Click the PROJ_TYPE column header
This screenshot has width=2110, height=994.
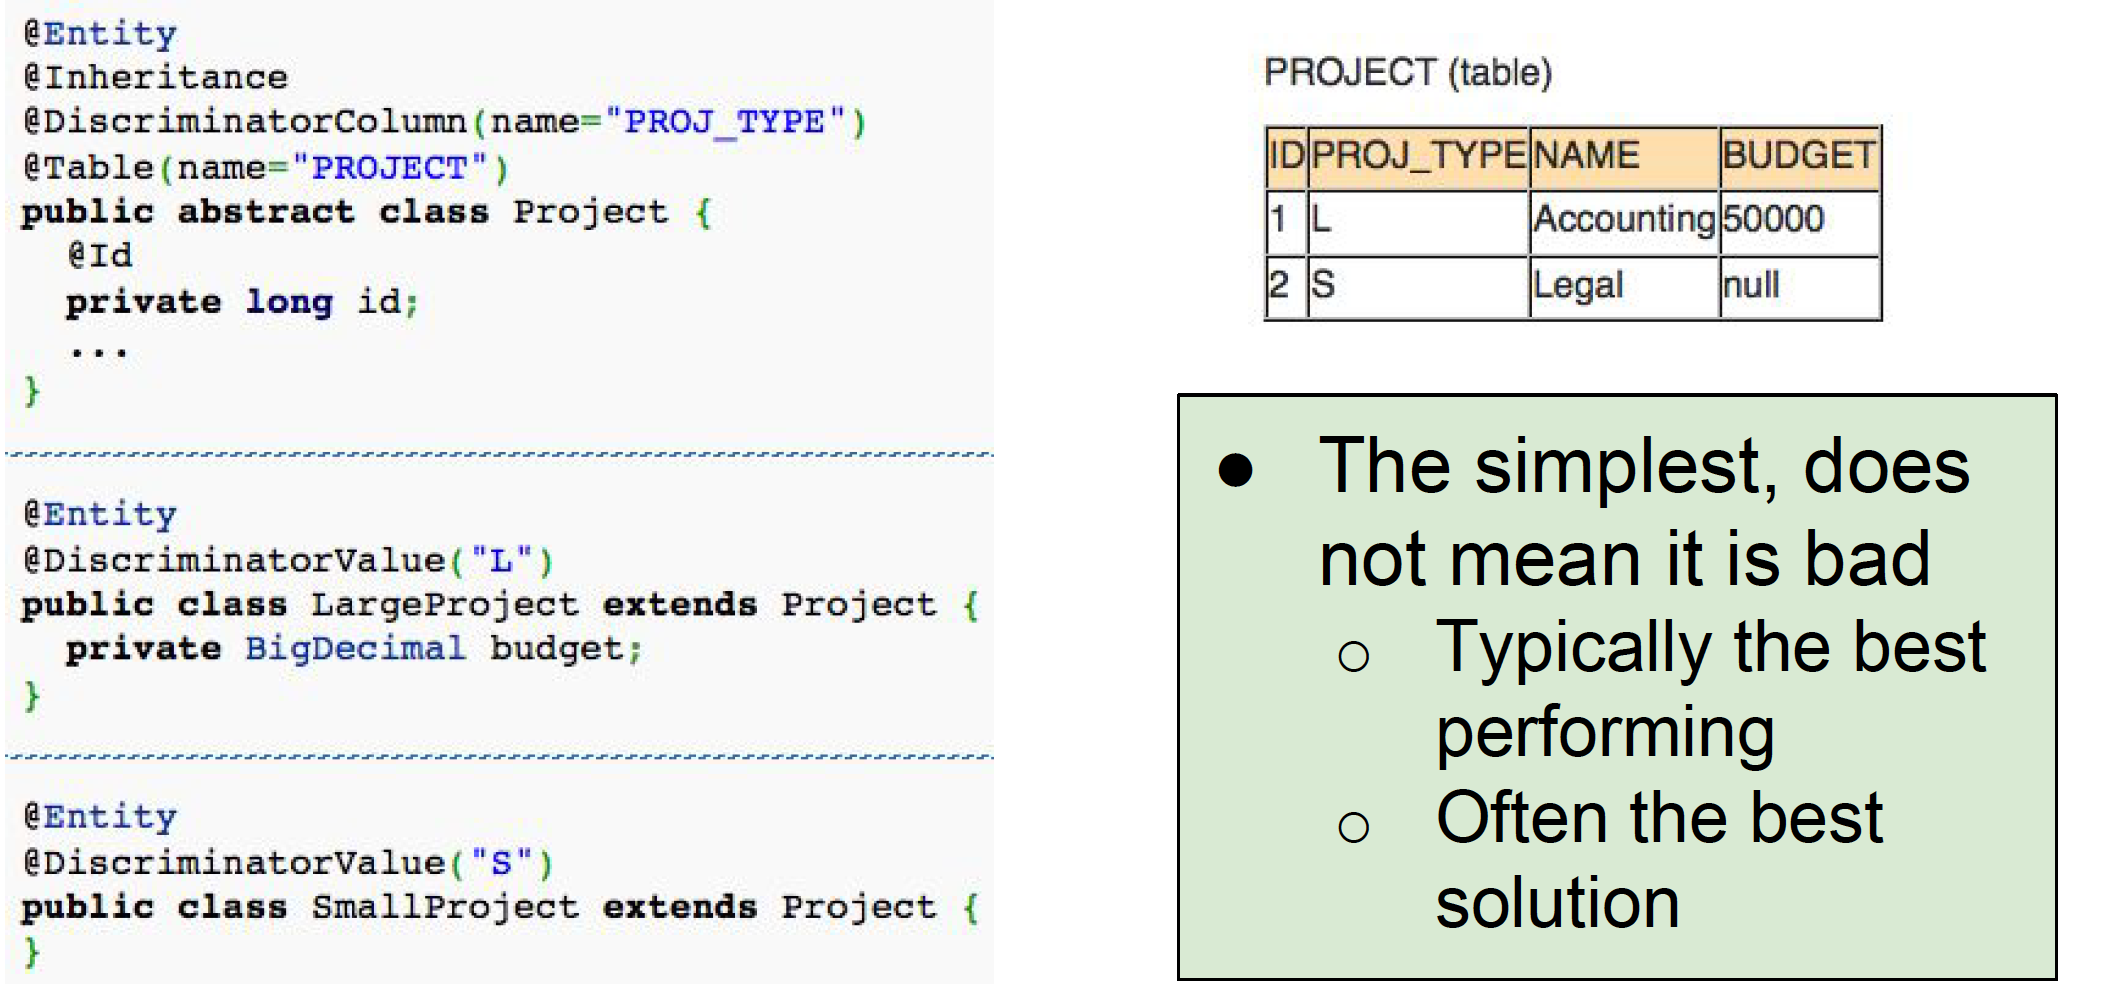click(x=1417, y=156)
